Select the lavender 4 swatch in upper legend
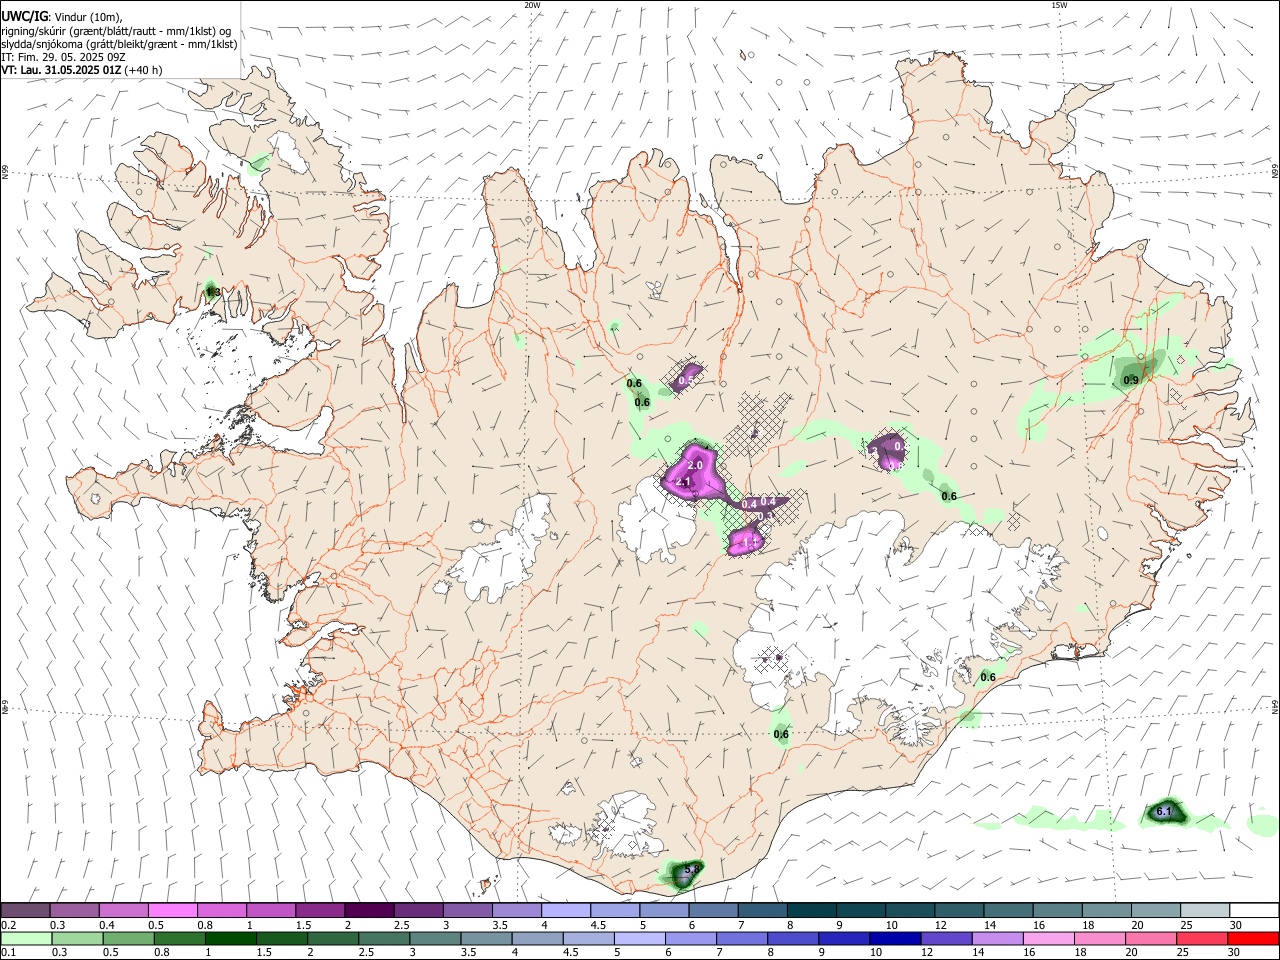The image size is (1280, 960). [x=566, y=910]
